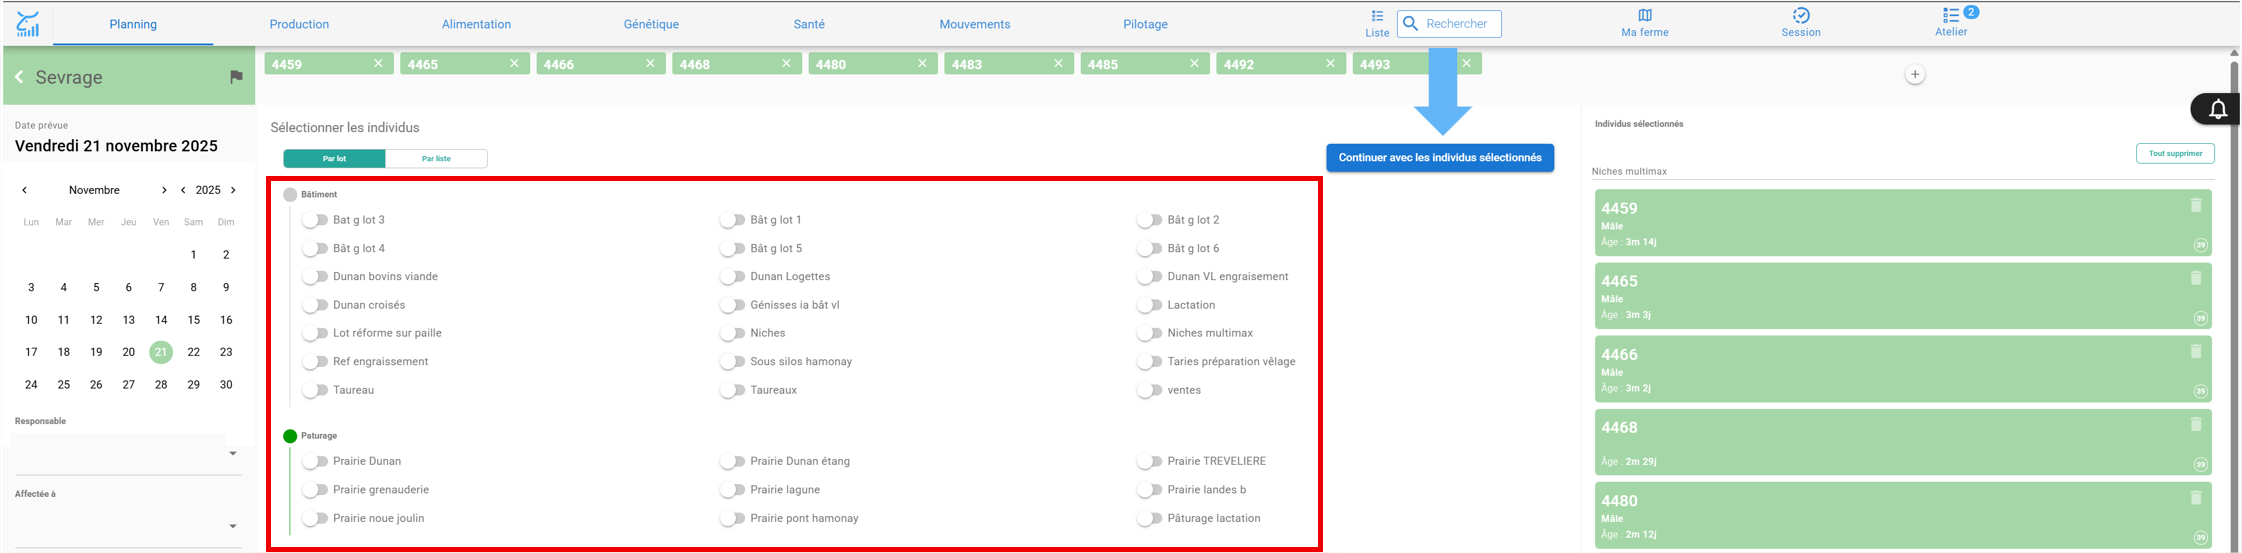Delete animal 4459 with trash icon
Image resolution: width=2242 pixels, height=553 pixels.
(2196, 205)
